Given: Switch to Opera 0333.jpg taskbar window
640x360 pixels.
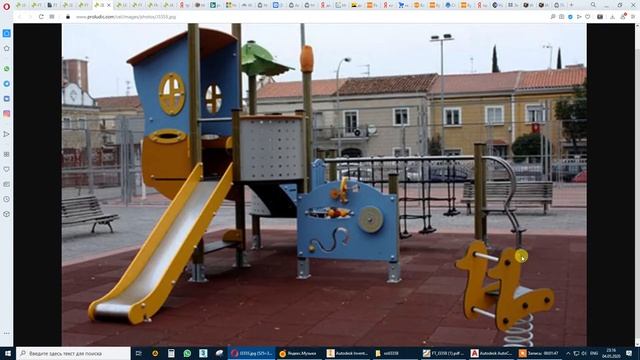Looking at the screenshot, I should click(x=251, y=353).
